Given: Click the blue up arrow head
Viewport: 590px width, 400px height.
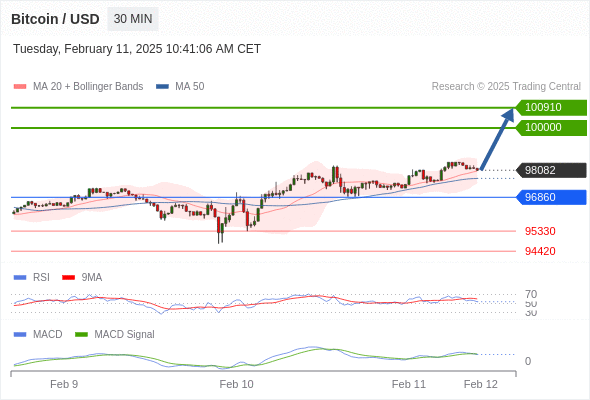Looking at the screenshot, I should pos(509,114).
